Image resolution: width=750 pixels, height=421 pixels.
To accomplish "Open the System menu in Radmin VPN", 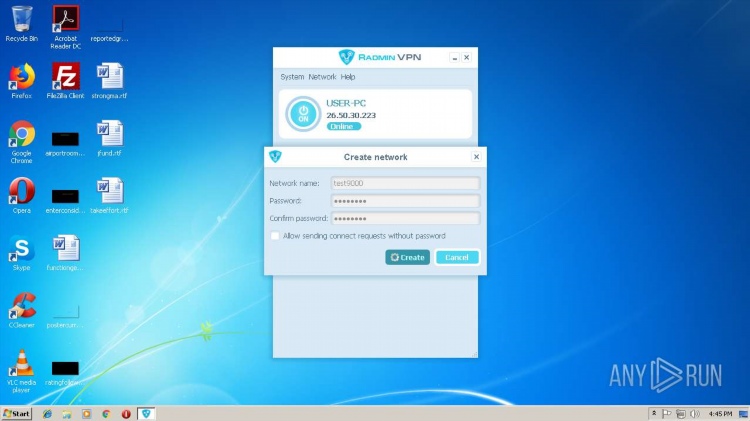I will pos(292,77).
